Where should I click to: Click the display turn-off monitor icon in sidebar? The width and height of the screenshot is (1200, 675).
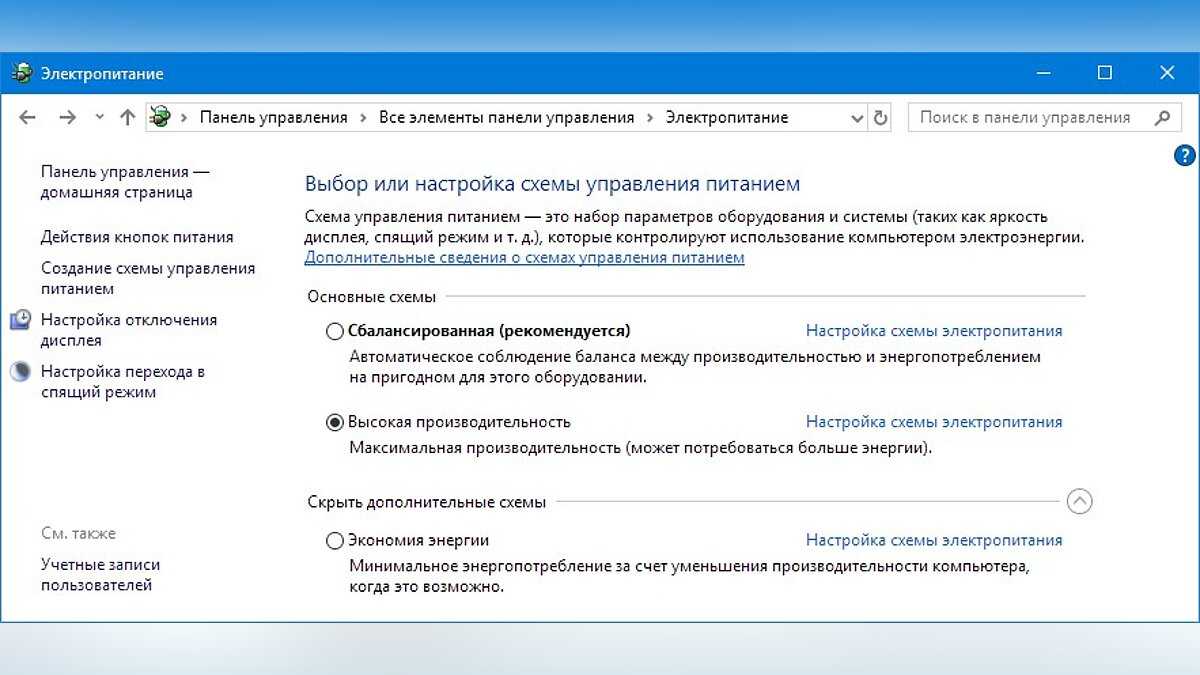pos(21,320)
